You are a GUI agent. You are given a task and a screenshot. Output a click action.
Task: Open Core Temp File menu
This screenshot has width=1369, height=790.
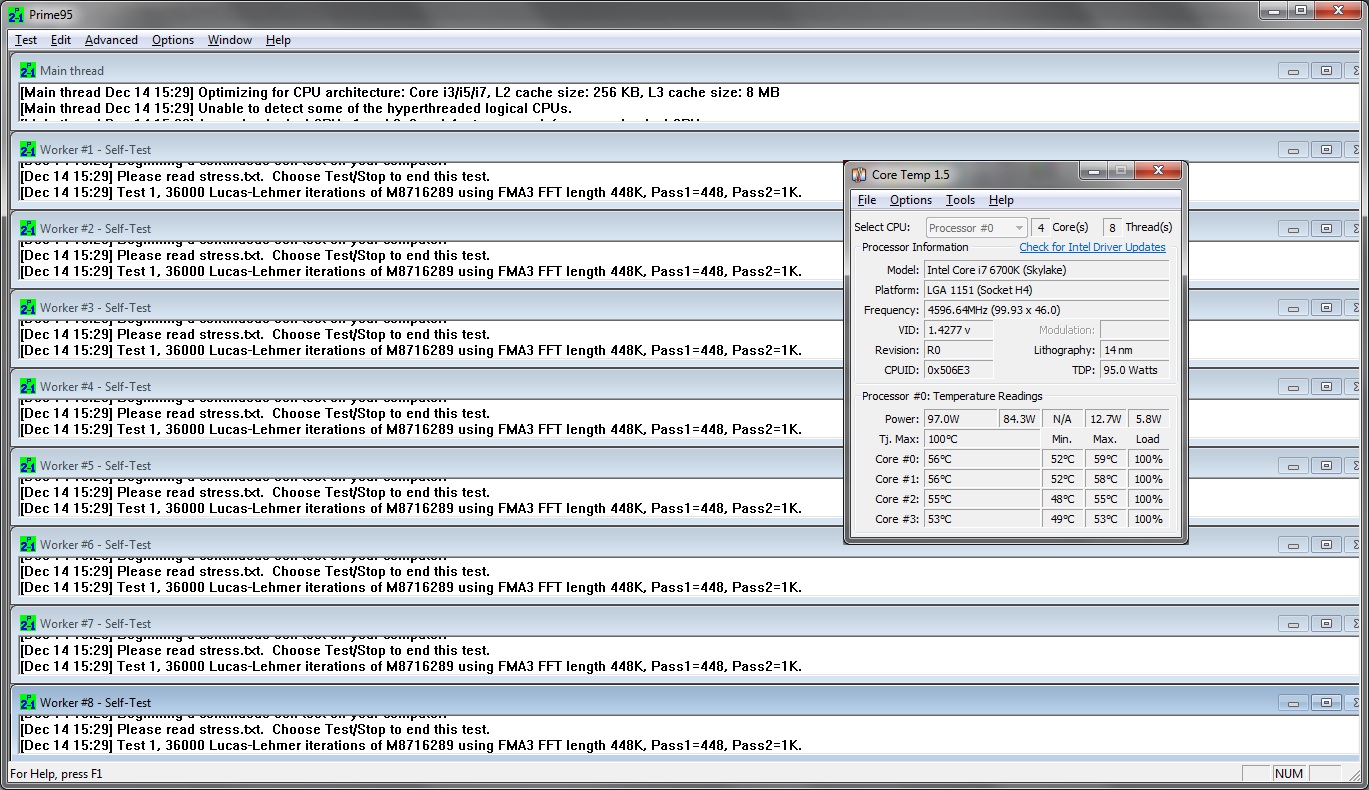click(x=867, y=200)
